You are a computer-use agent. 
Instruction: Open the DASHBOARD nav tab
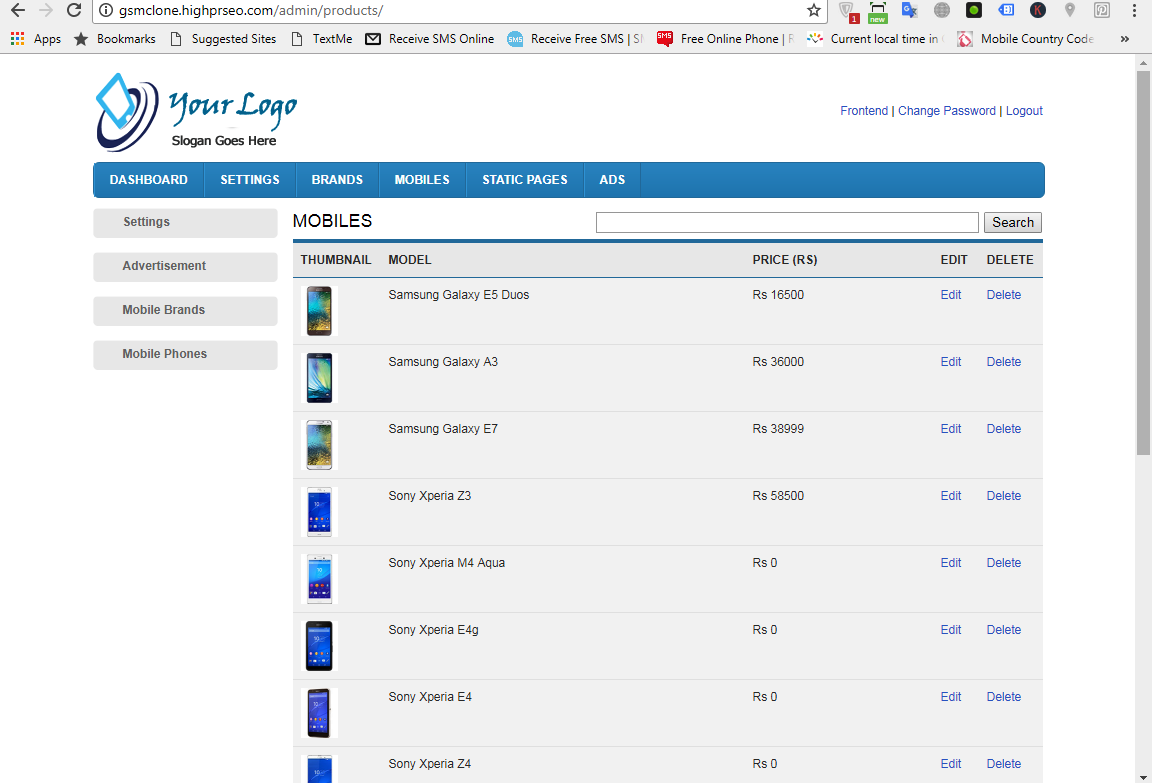tap(148, 180)
